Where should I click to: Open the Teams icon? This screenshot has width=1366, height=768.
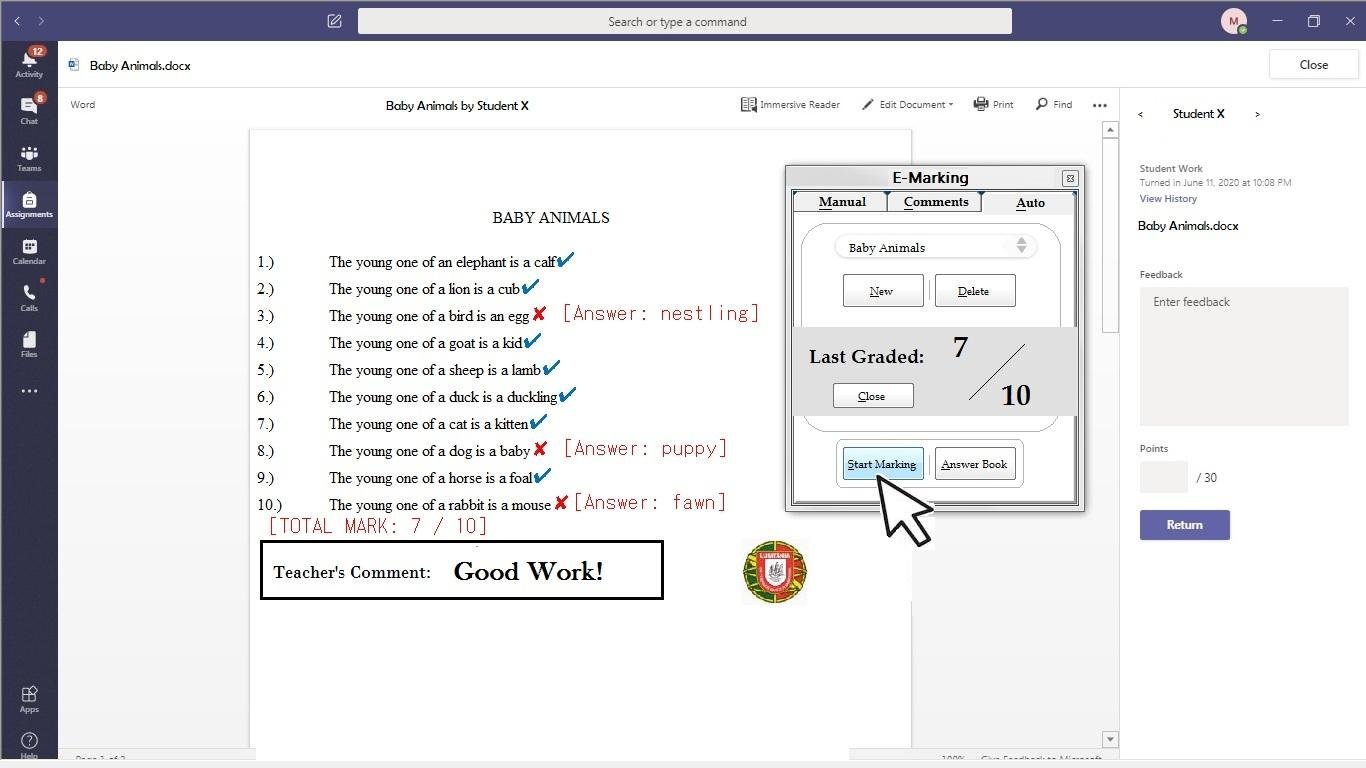pos(29,156)
